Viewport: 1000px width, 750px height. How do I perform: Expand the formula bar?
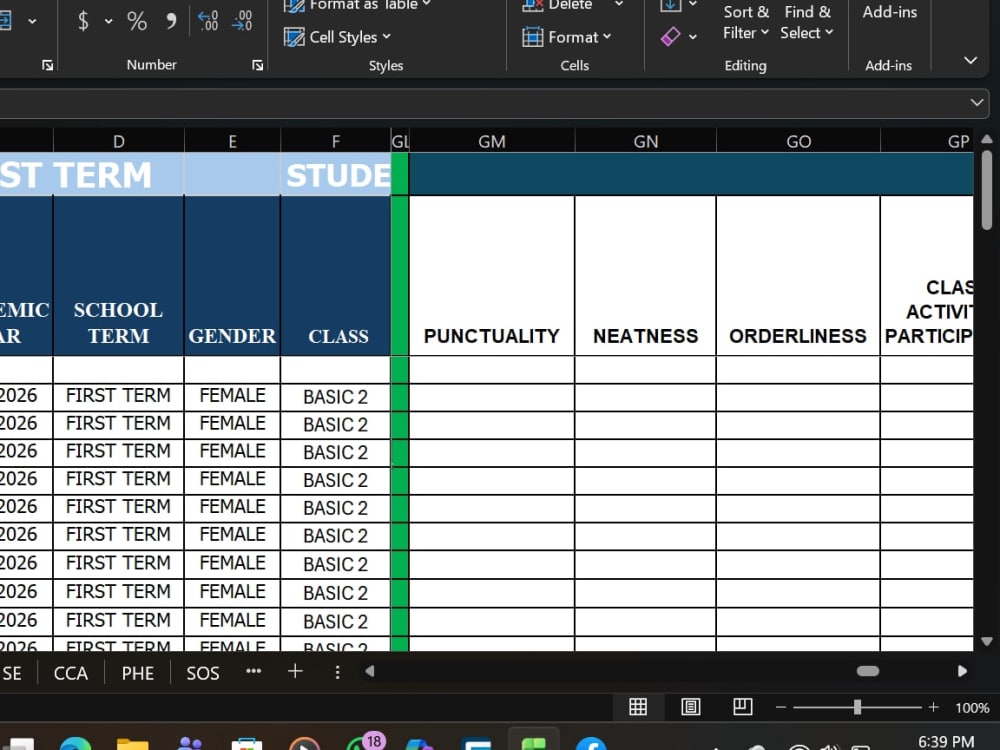tap(976, 103)
